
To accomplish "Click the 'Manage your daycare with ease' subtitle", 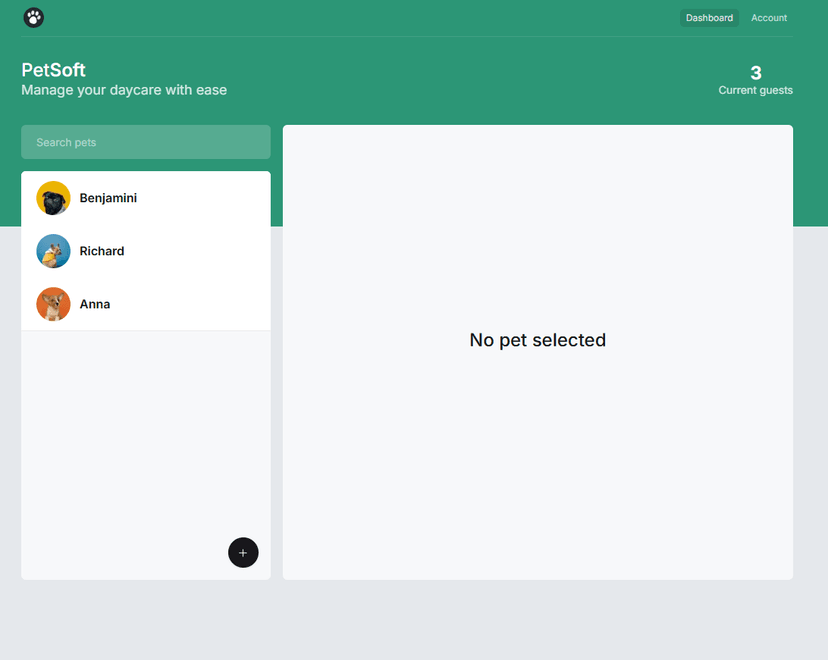I will [x=124, y=90].
